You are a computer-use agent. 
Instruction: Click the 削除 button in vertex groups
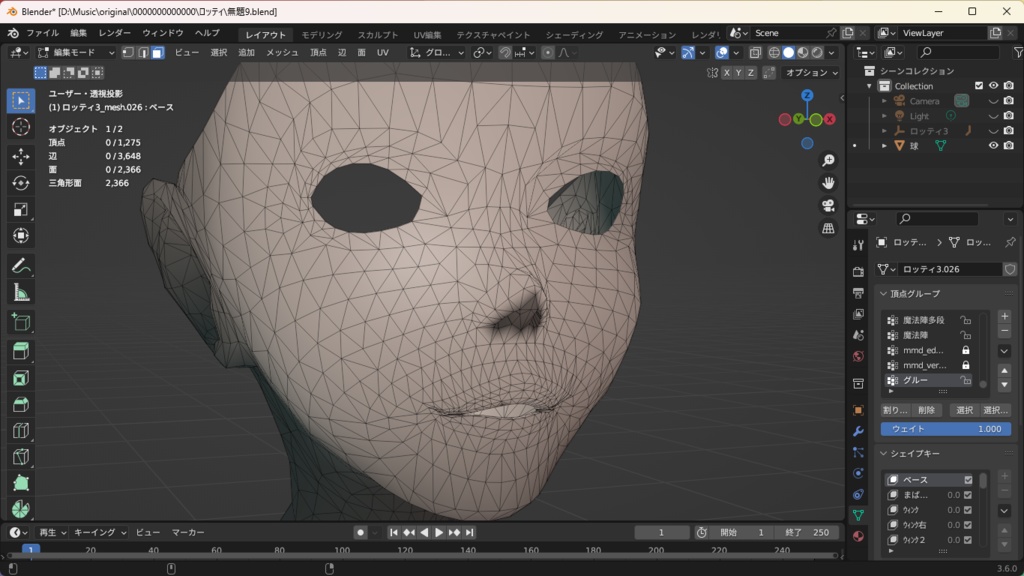coord(927,410)
